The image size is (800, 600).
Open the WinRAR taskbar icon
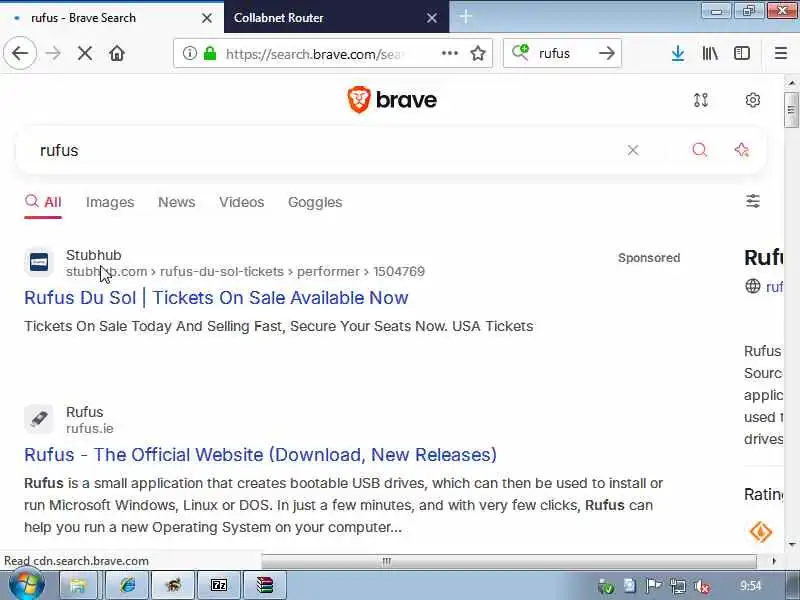coord(265,585)
